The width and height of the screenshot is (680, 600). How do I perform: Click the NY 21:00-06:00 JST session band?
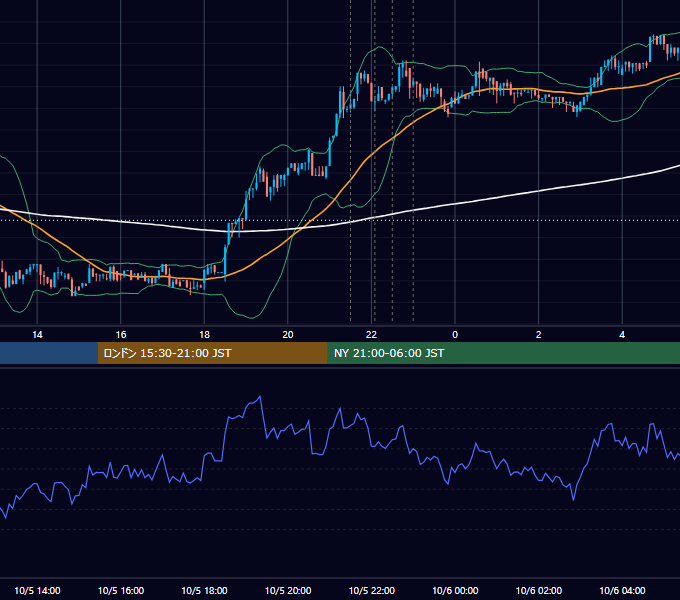pos(503,353)
